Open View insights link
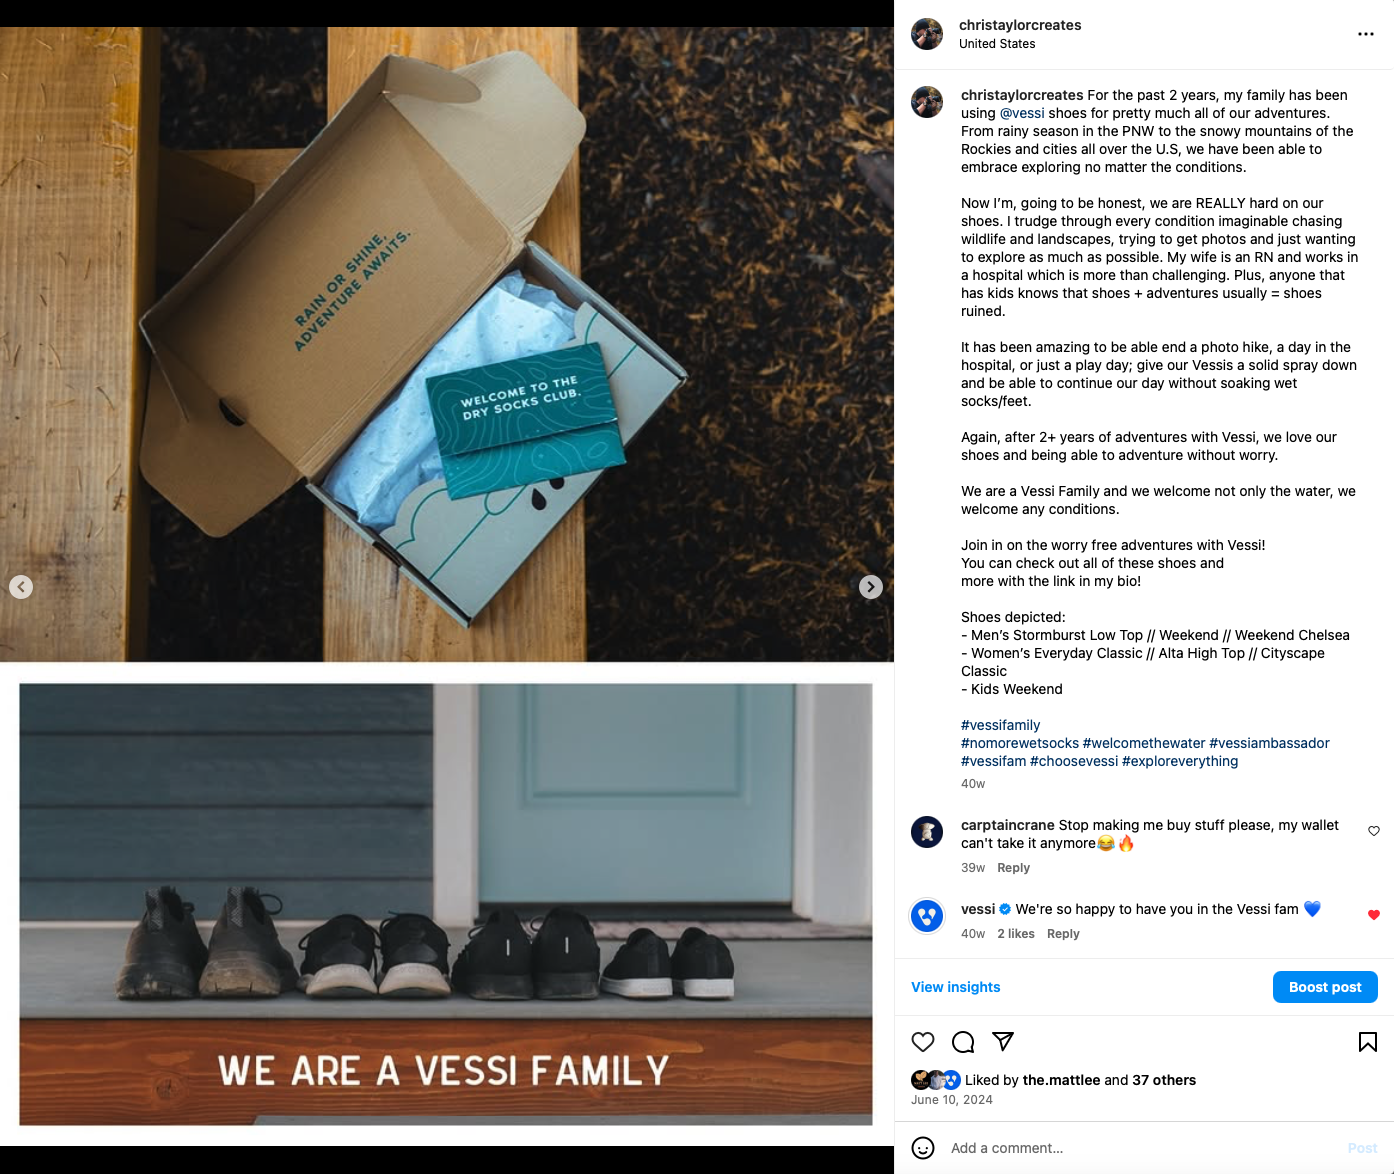 (x=955, y=987)
